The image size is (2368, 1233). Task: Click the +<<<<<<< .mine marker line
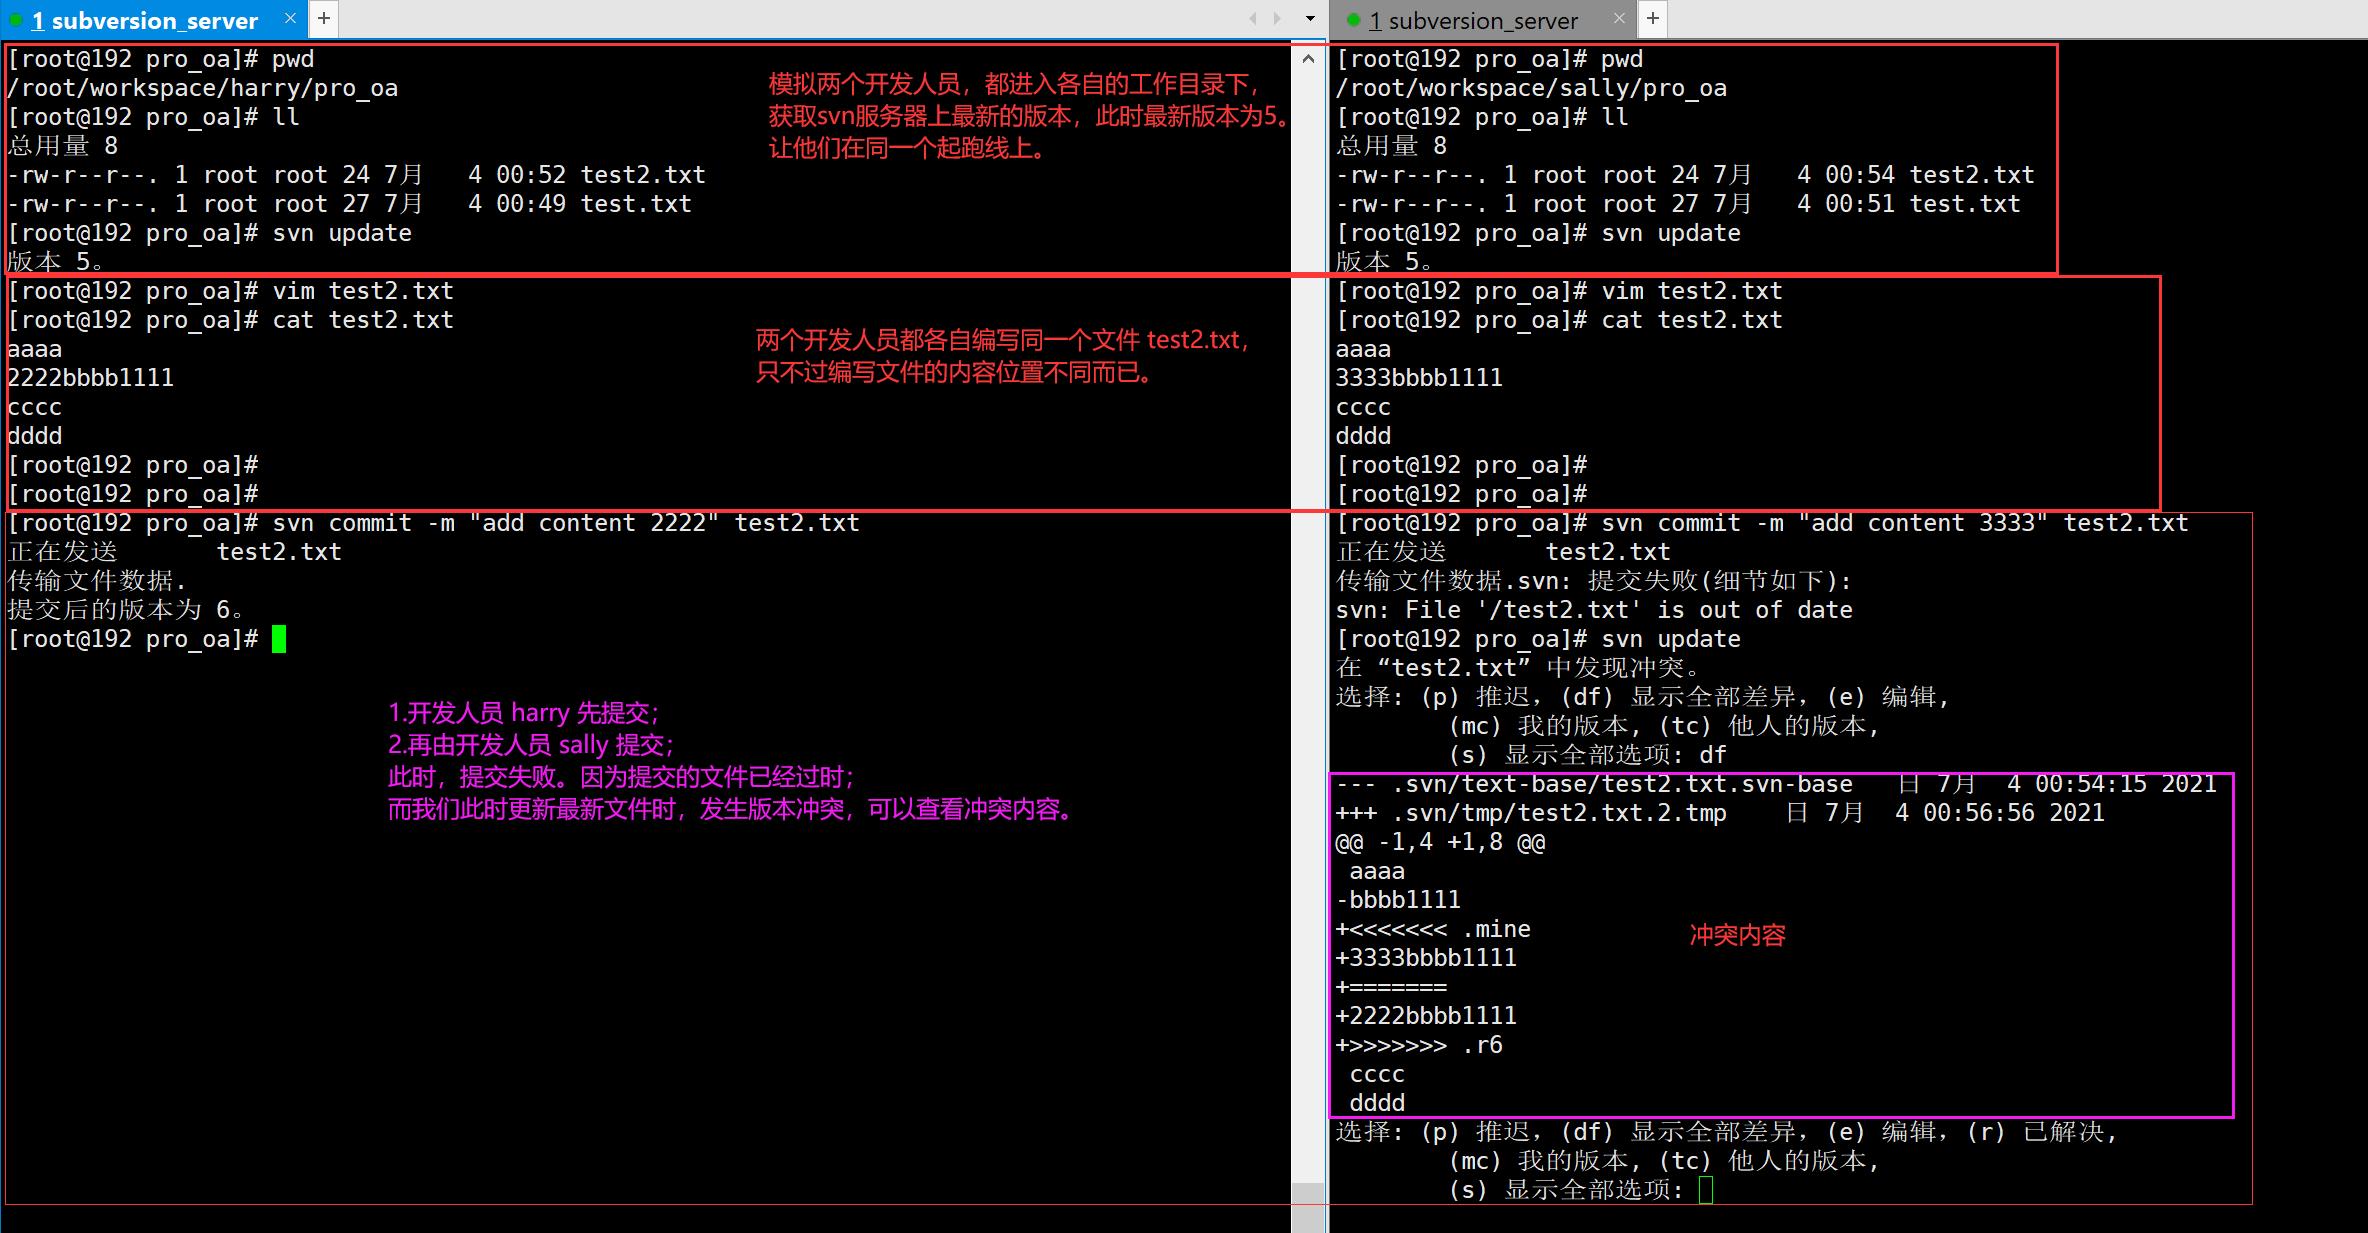click(1433, 929)
